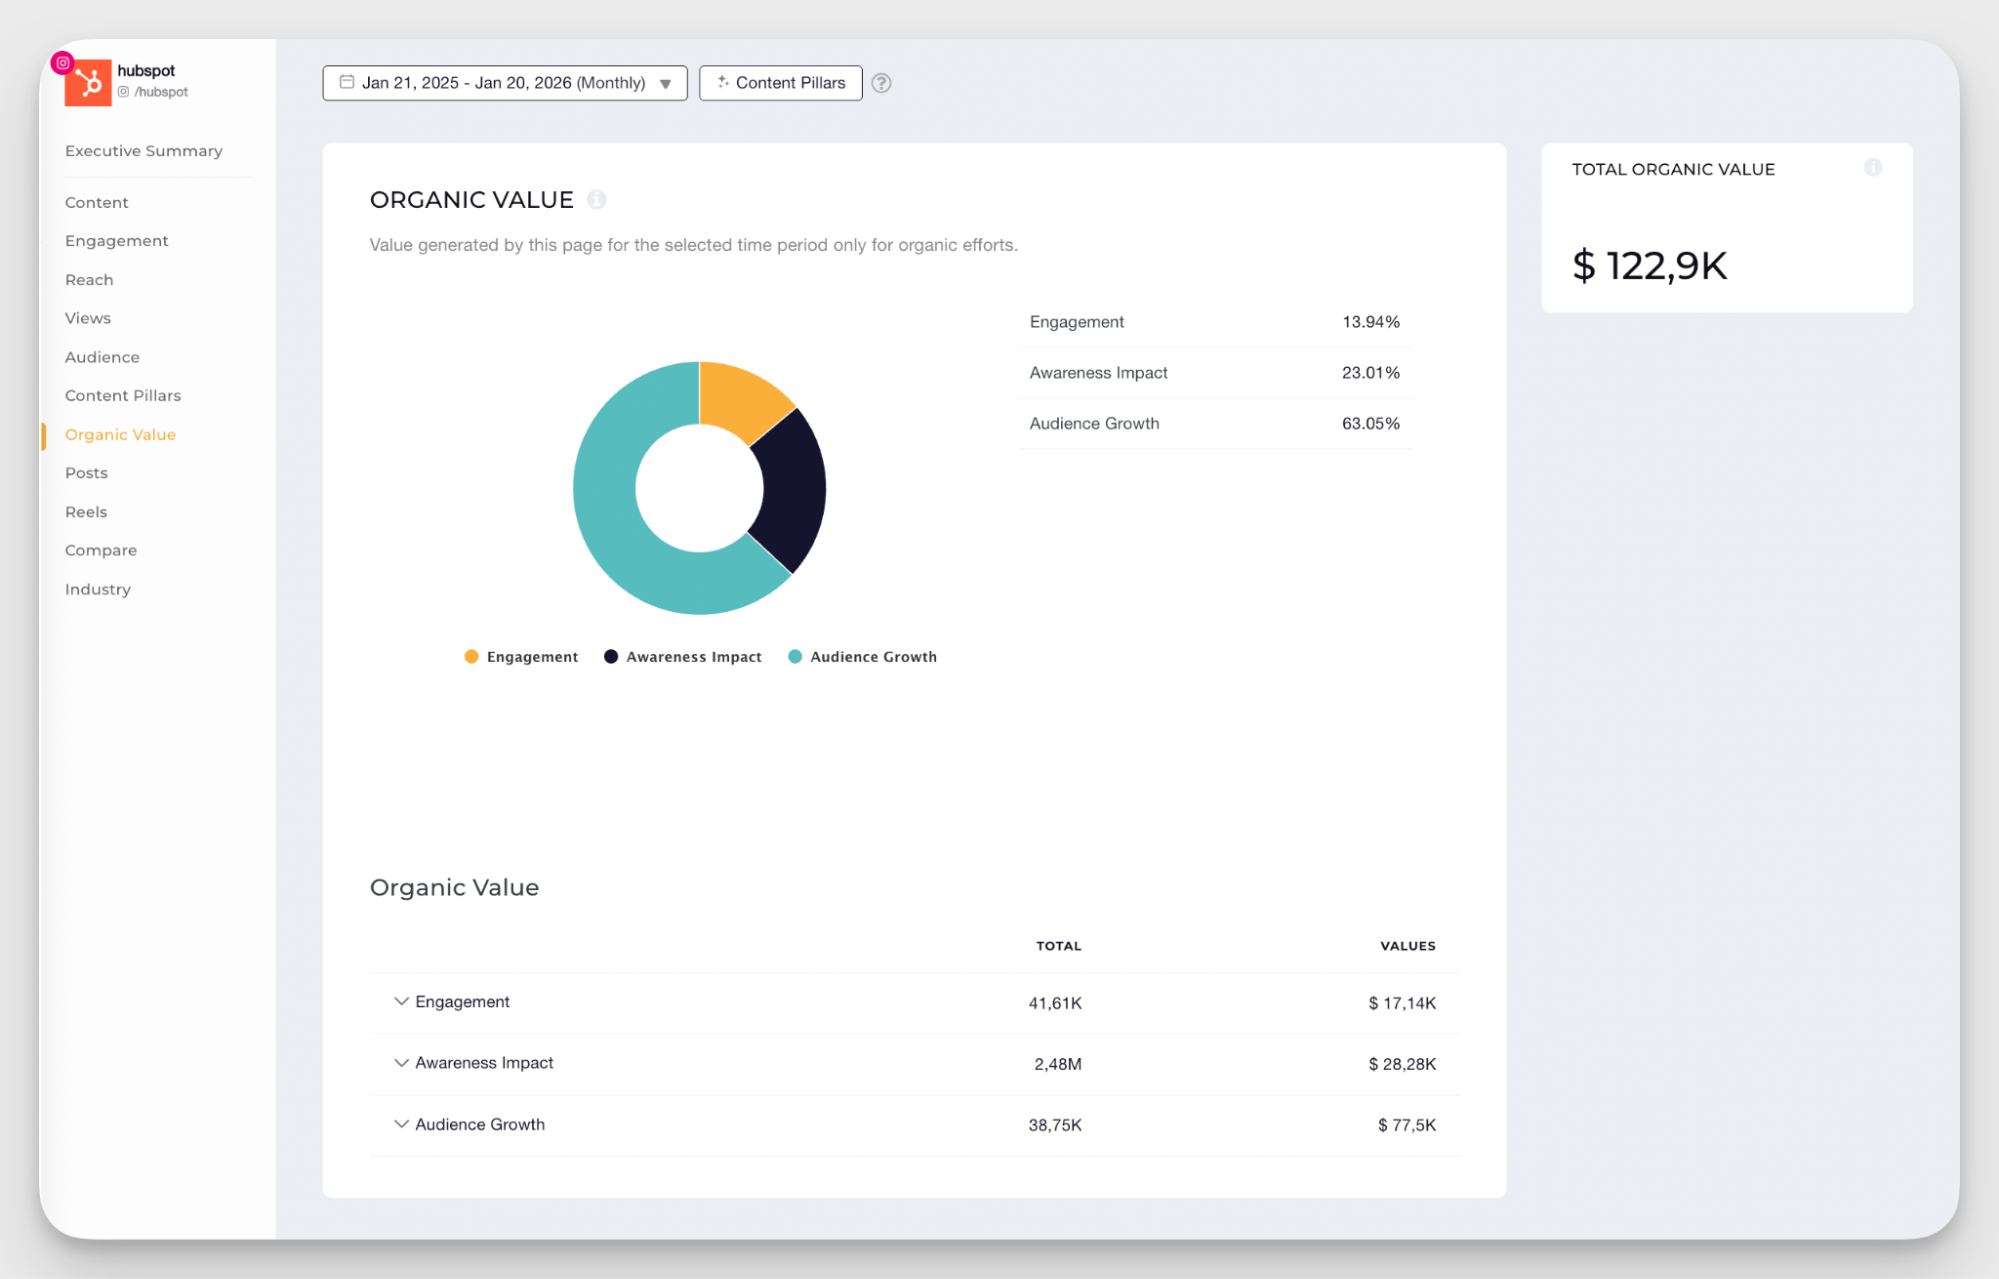
Task: Toggle the Awareness Impact legend item
Action: coord(692,656)
